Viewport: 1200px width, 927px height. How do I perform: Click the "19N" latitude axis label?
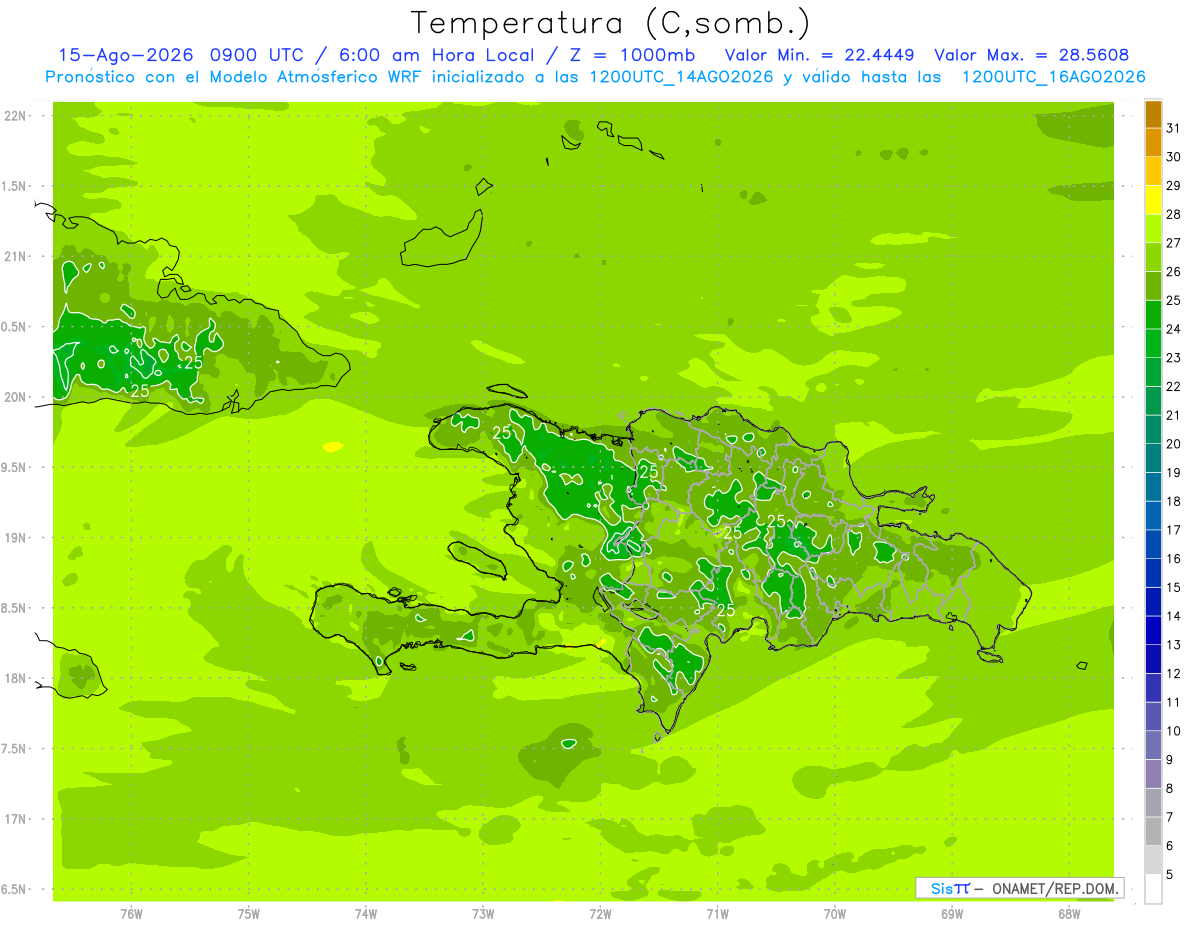tap(15, 538)
